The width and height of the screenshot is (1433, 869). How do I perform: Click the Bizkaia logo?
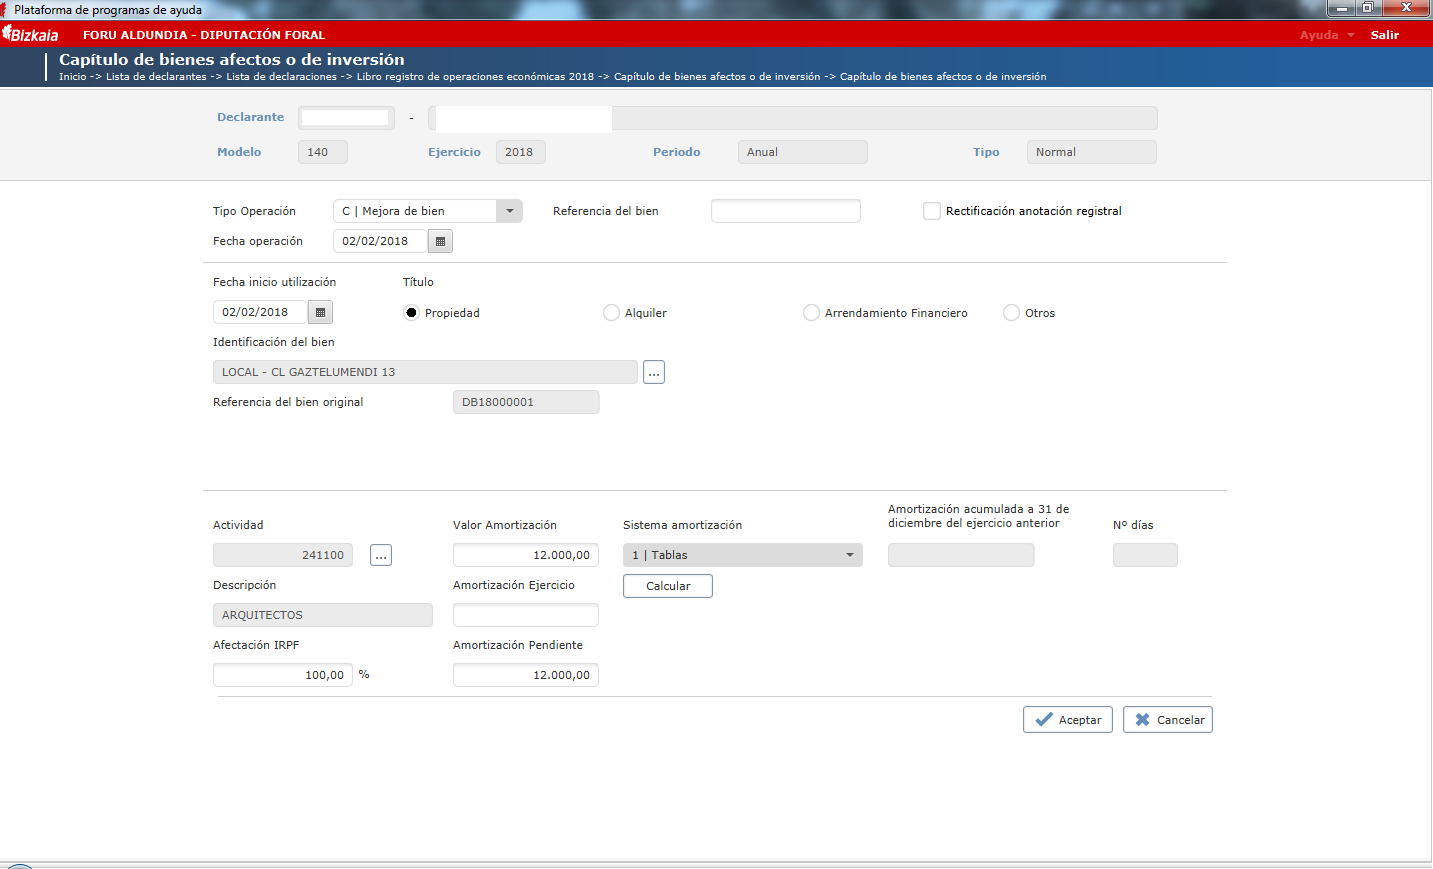click(x=31, y=34)
